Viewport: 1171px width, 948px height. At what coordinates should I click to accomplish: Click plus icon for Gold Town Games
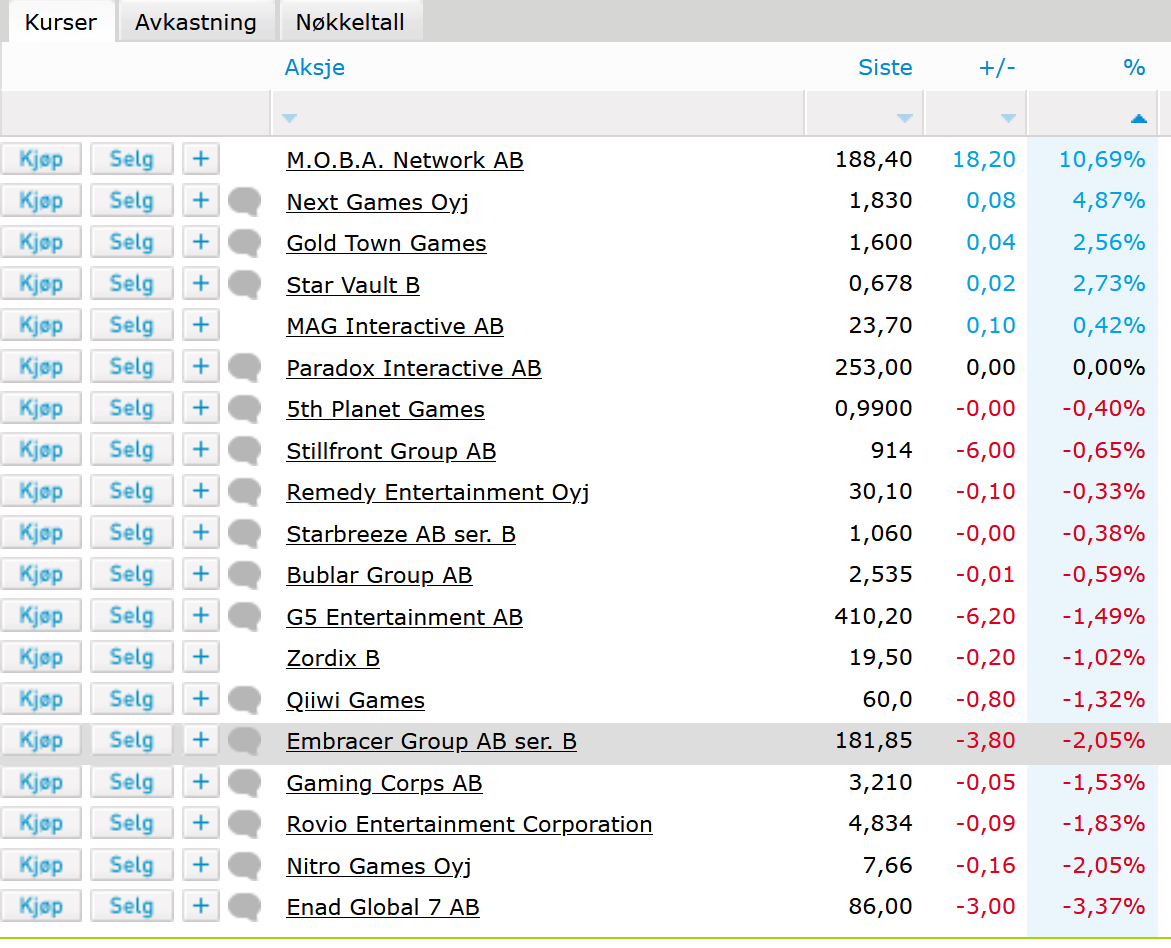201,242
